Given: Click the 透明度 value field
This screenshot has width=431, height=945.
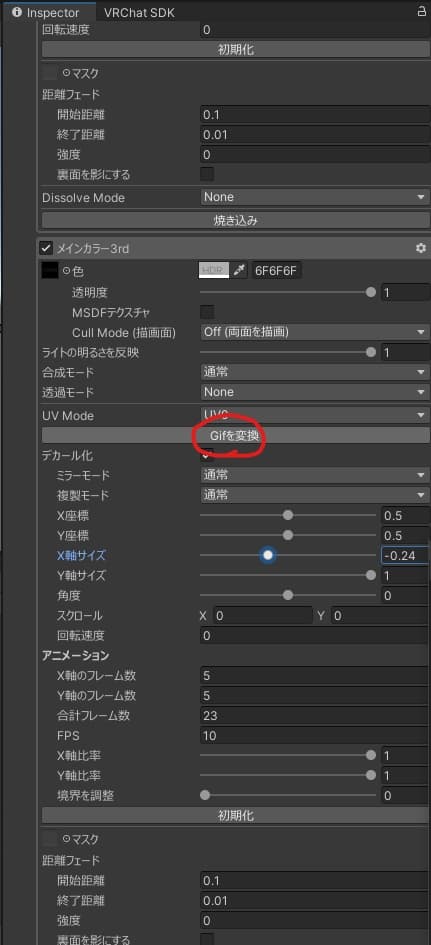Looking at the screenshot, I should (x=405, y=292).
